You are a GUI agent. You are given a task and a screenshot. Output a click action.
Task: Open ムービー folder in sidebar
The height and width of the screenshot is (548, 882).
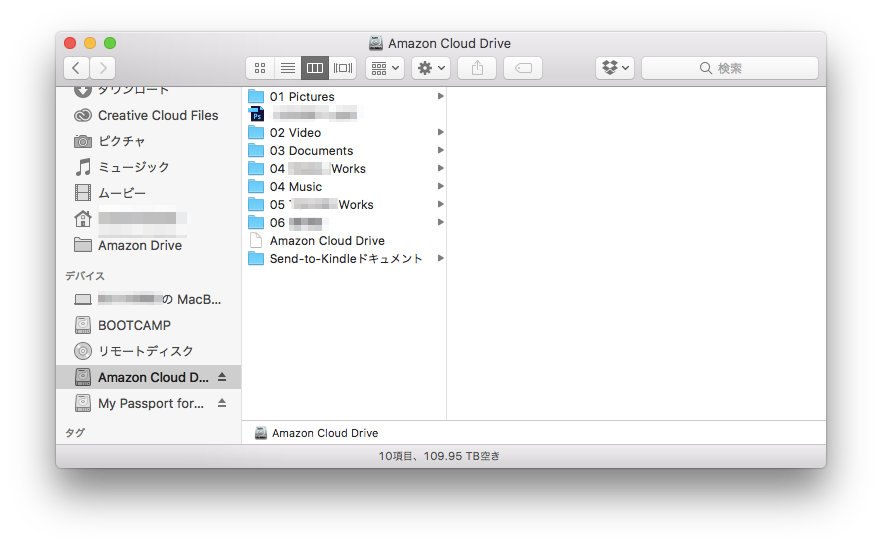pos(148,193)
